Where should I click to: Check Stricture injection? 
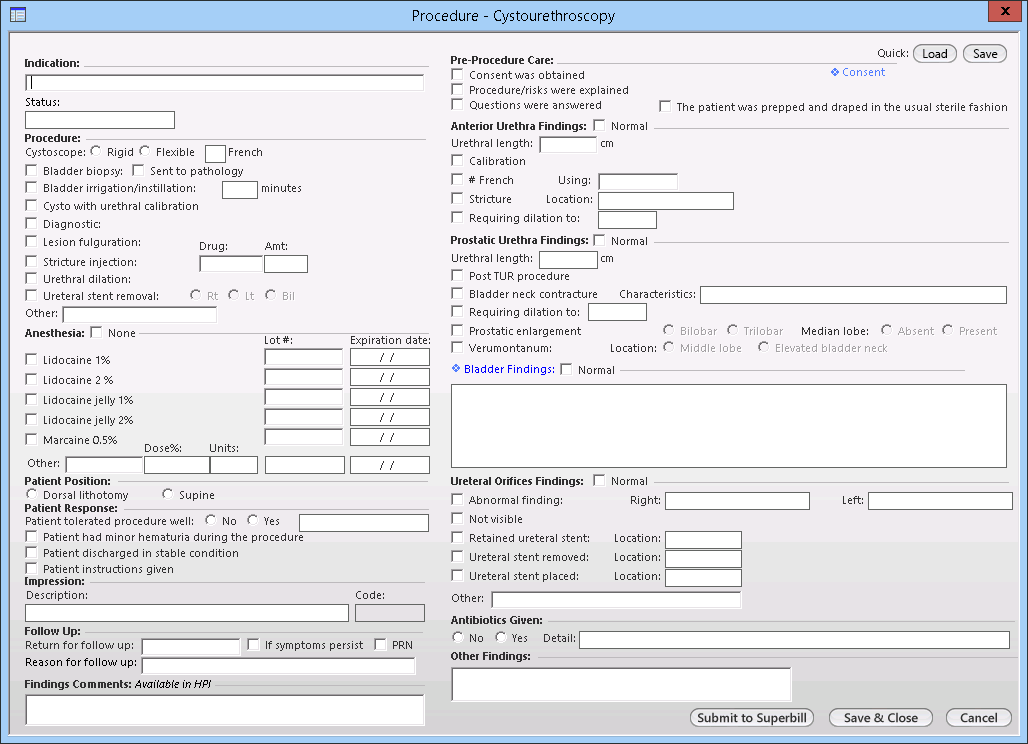pyautogui.click(x=31, y=262)
